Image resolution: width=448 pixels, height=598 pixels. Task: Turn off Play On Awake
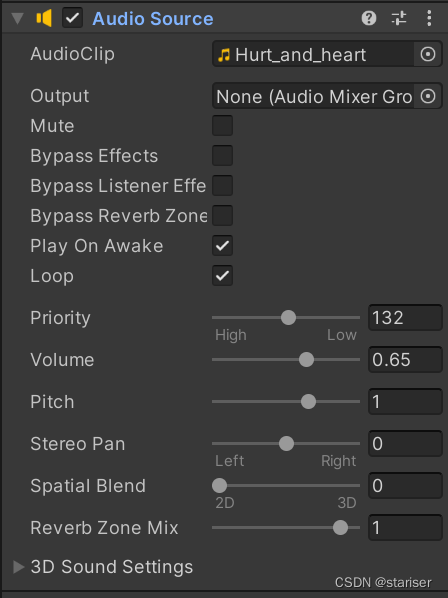[222, 246]
